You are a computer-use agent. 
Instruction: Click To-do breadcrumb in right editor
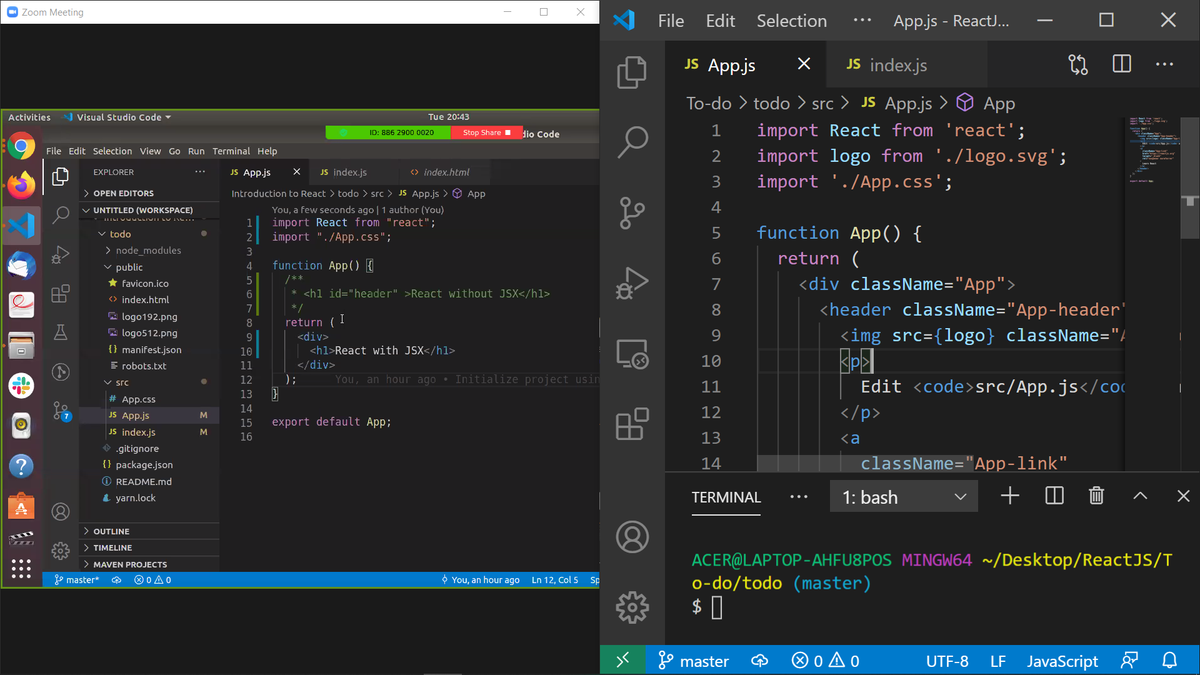708,103
